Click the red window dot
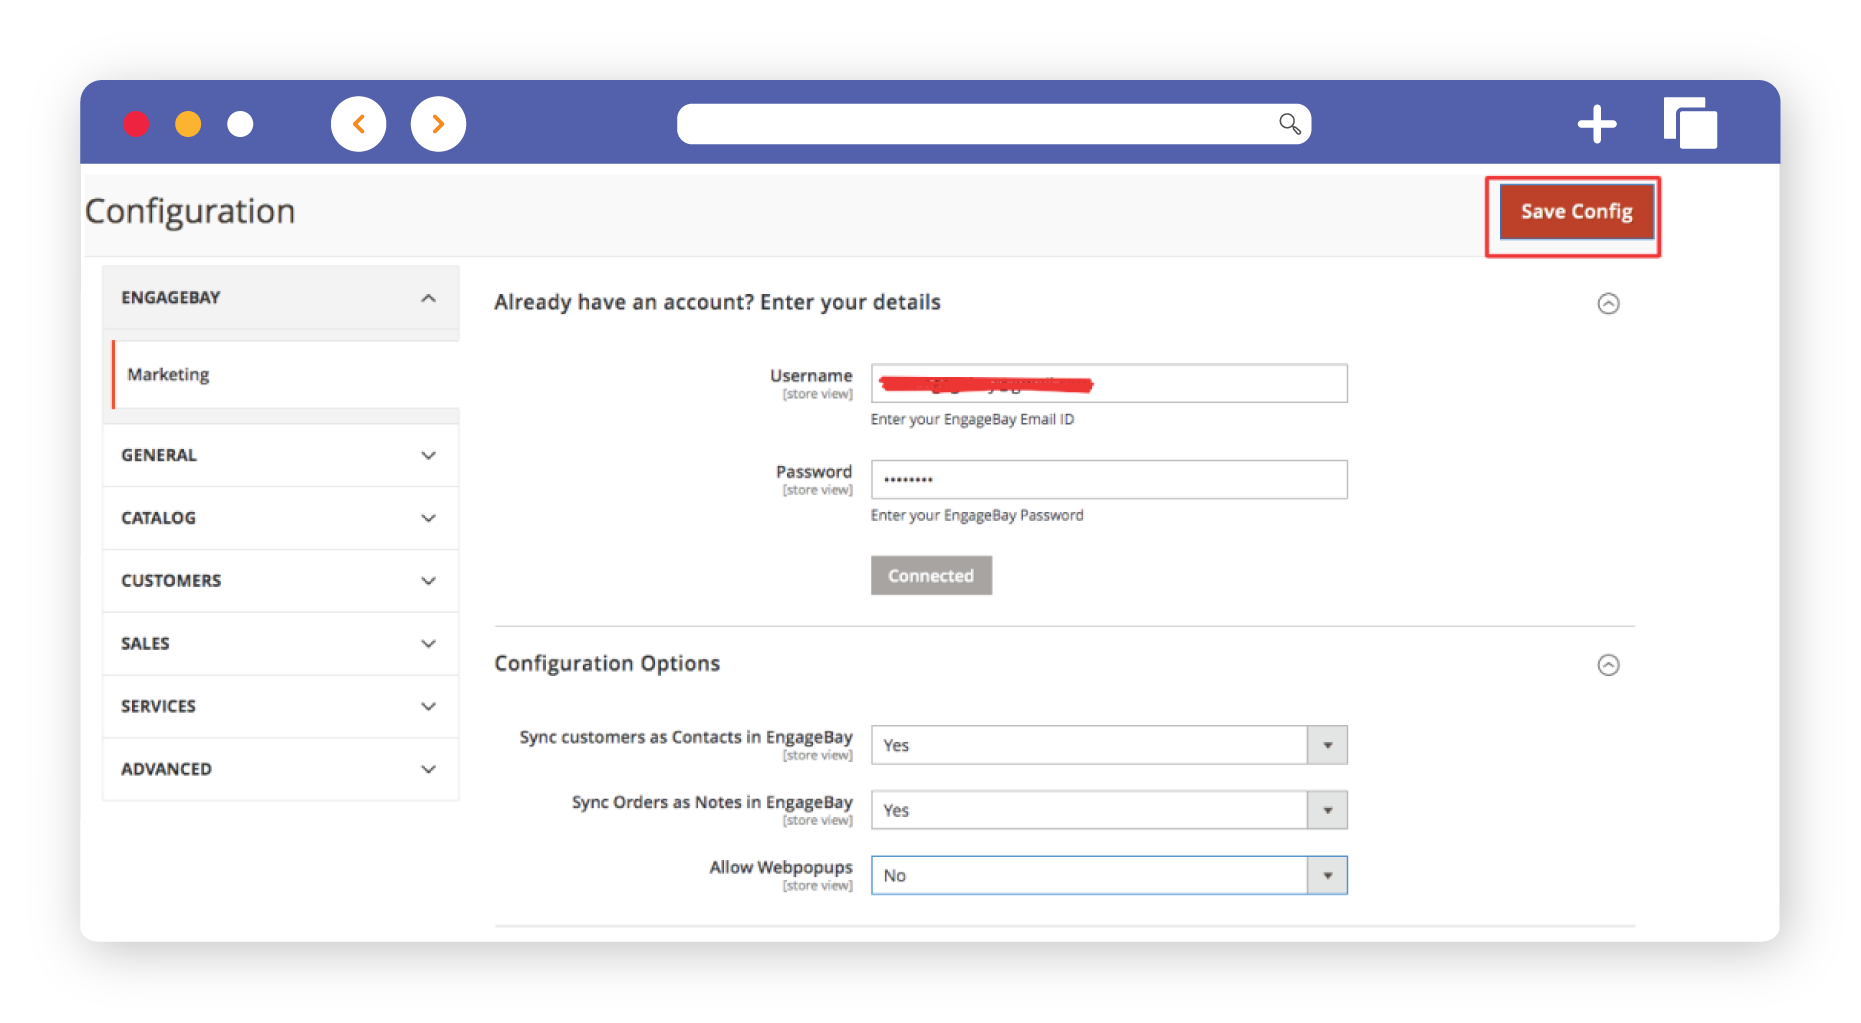 136,124
